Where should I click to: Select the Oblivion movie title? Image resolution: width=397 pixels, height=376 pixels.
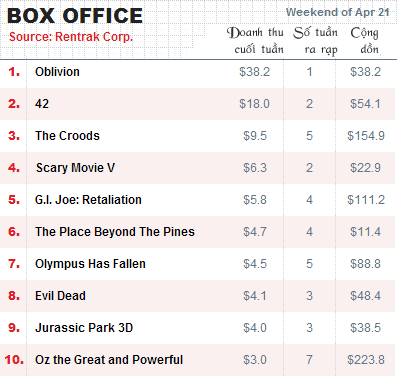pyautogui.click(x=57, y=72)
